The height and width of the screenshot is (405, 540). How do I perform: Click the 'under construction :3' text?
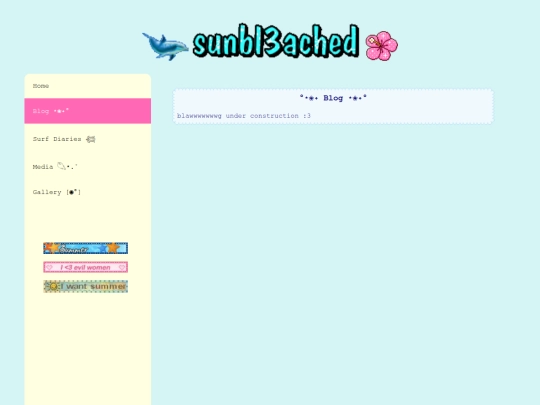pos(268,116)
